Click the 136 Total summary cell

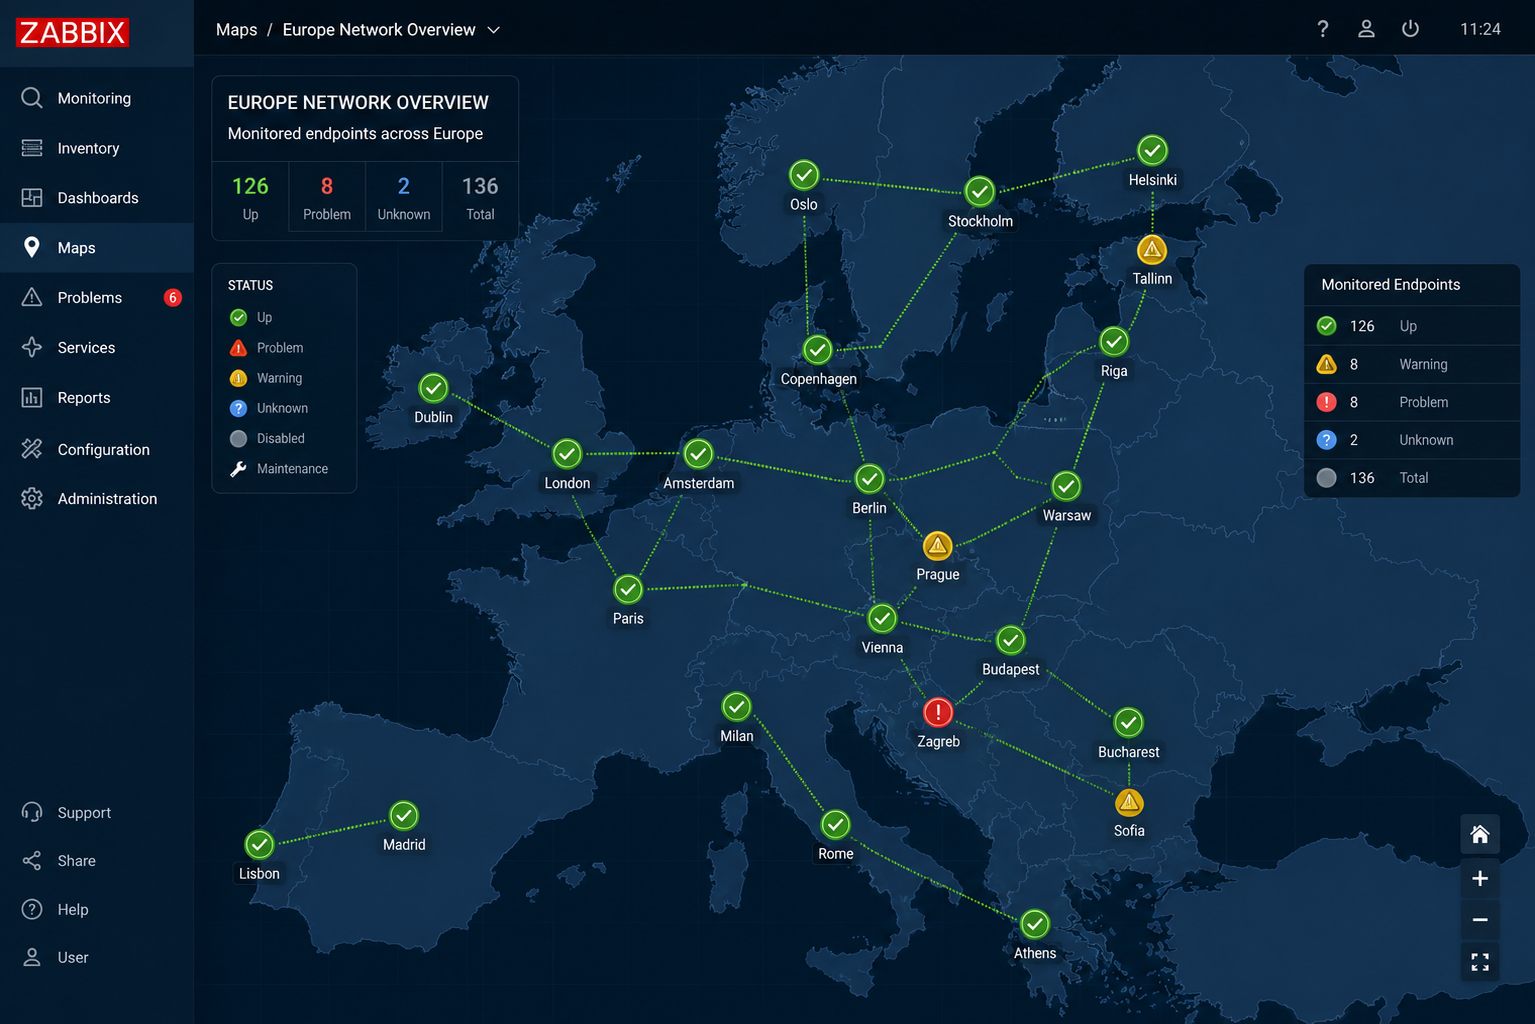480,197
